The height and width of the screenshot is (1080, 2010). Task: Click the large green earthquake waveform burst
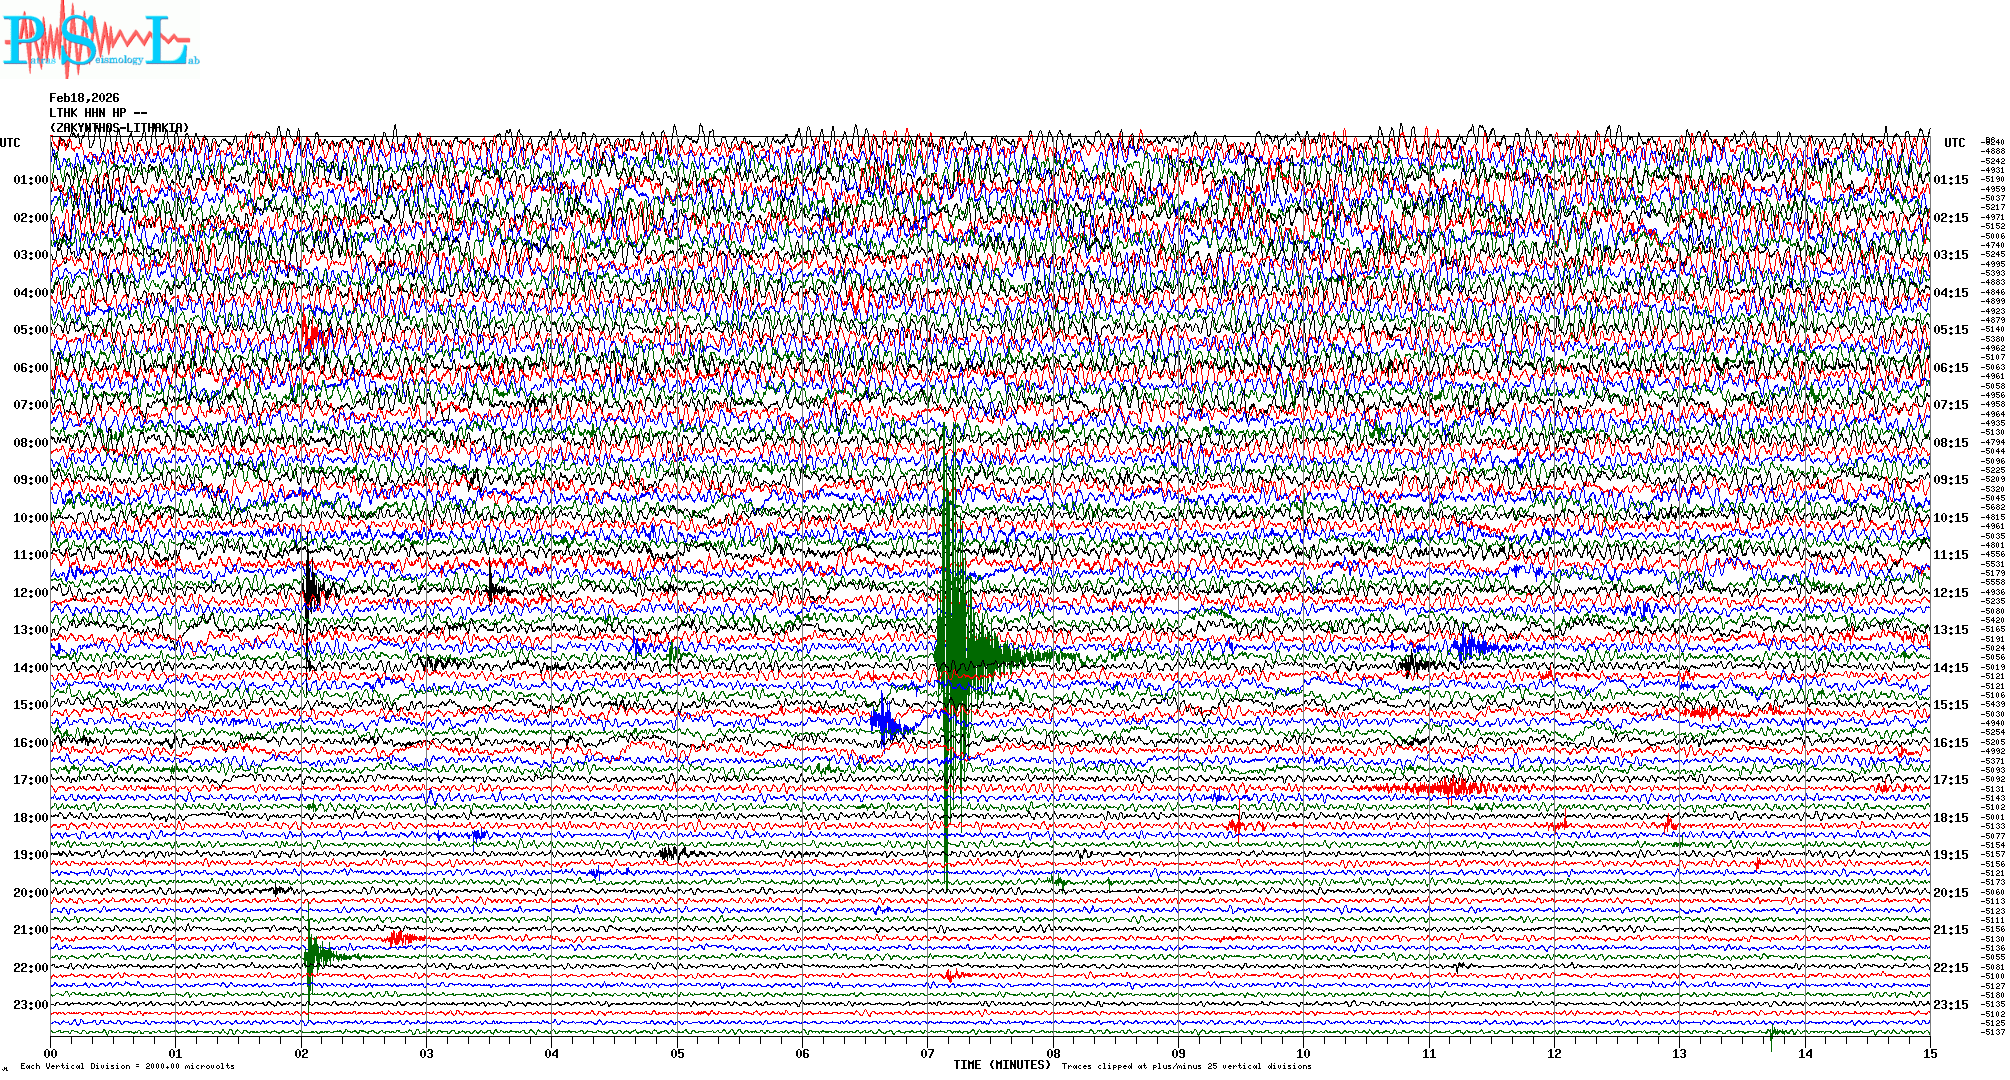pos(957,650)
